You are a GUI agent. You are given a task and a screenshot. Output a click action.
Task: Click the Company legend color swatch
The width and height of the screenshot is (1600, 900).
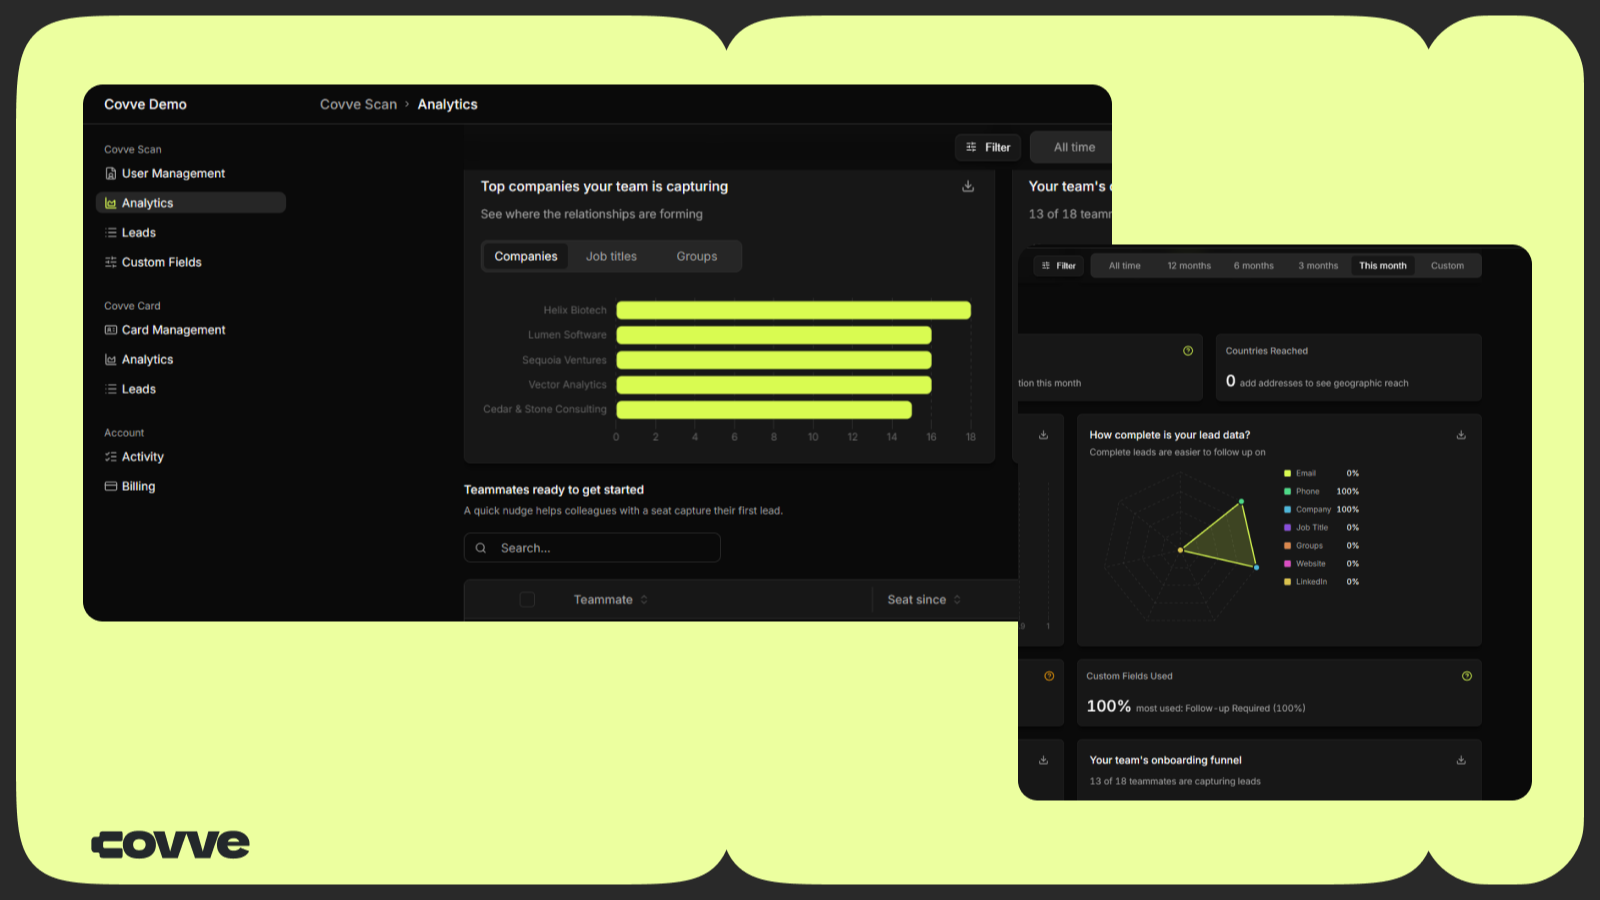[1287, 510]
